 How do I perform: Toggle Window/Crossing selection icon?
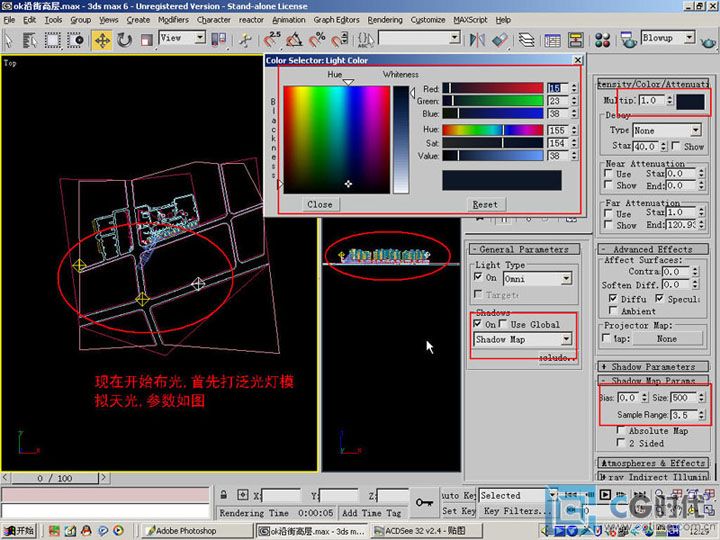click(75, 40)
